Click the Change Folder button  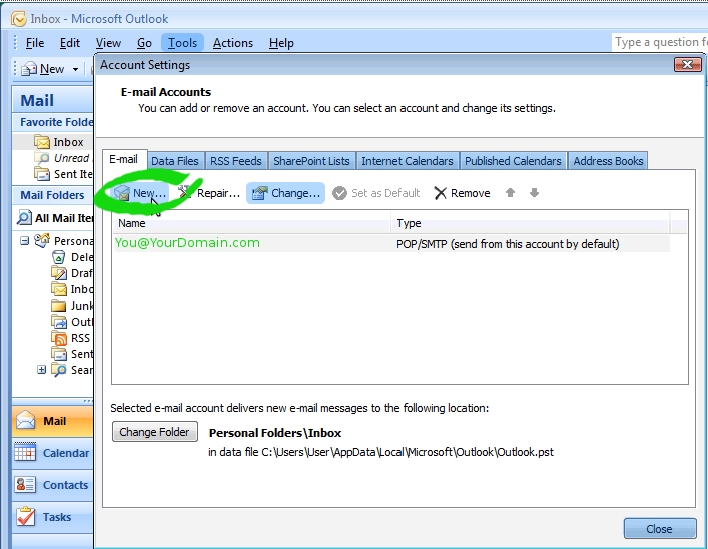coord(154,432)
